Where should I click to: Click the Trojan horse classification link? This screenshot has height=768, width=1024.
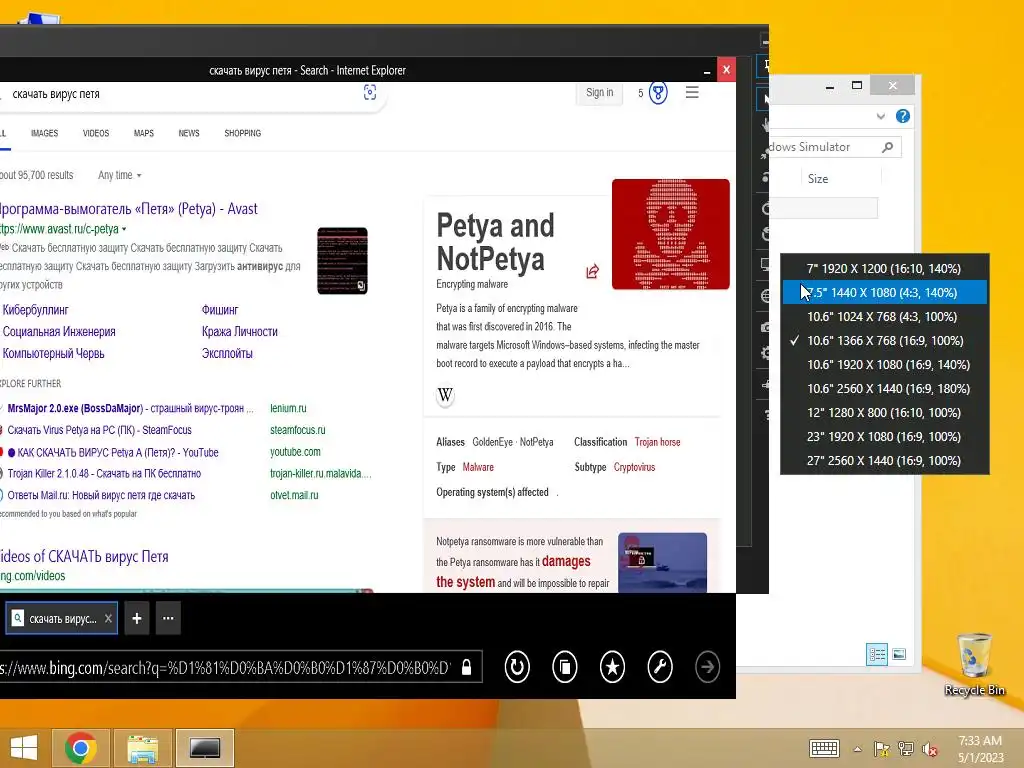[x=658, y=442]
